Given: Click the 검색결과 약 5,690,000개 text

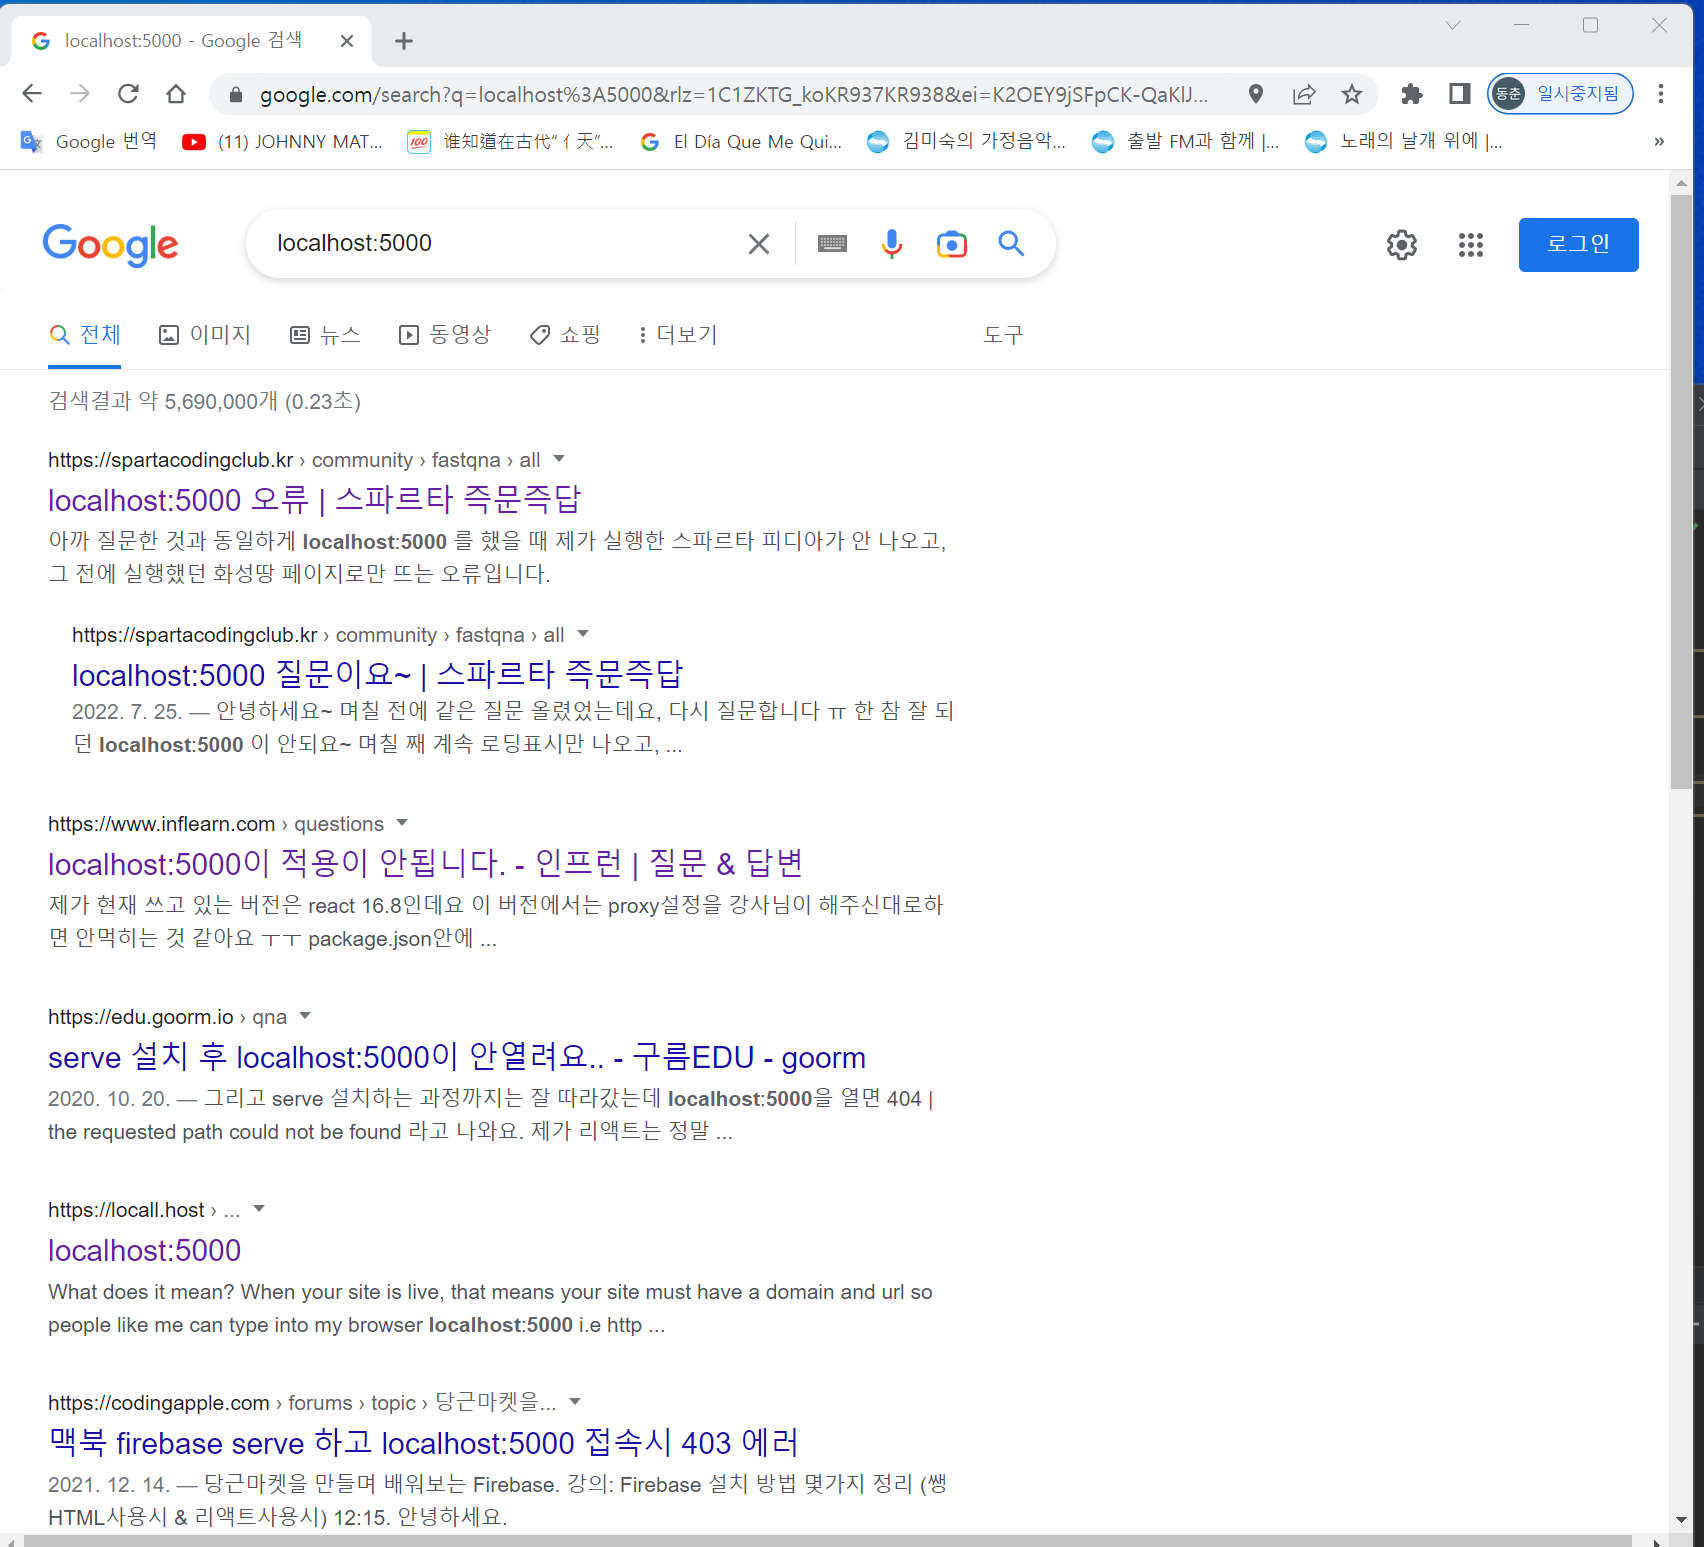Looking at the screenshot, I should pos(204,401).
